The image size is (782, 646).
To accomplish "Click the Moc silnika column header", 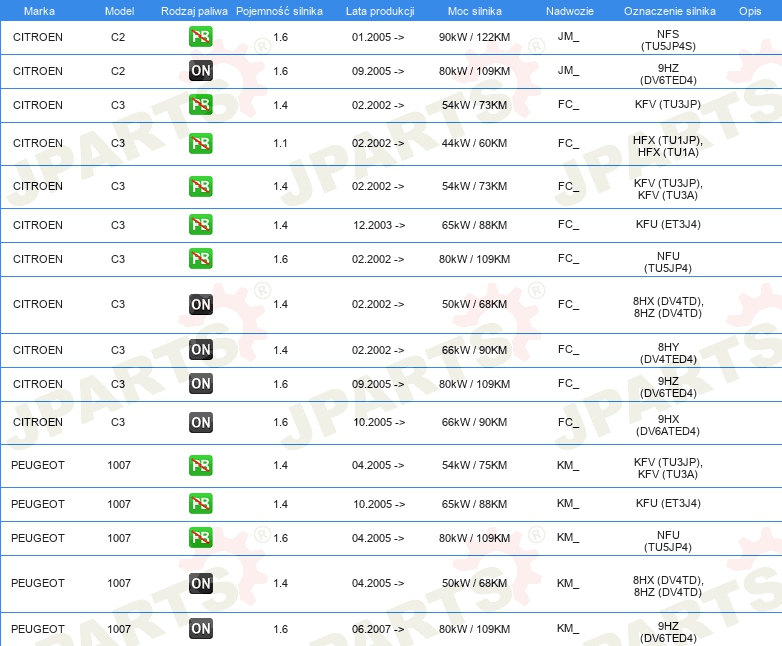I will (474, 11).
